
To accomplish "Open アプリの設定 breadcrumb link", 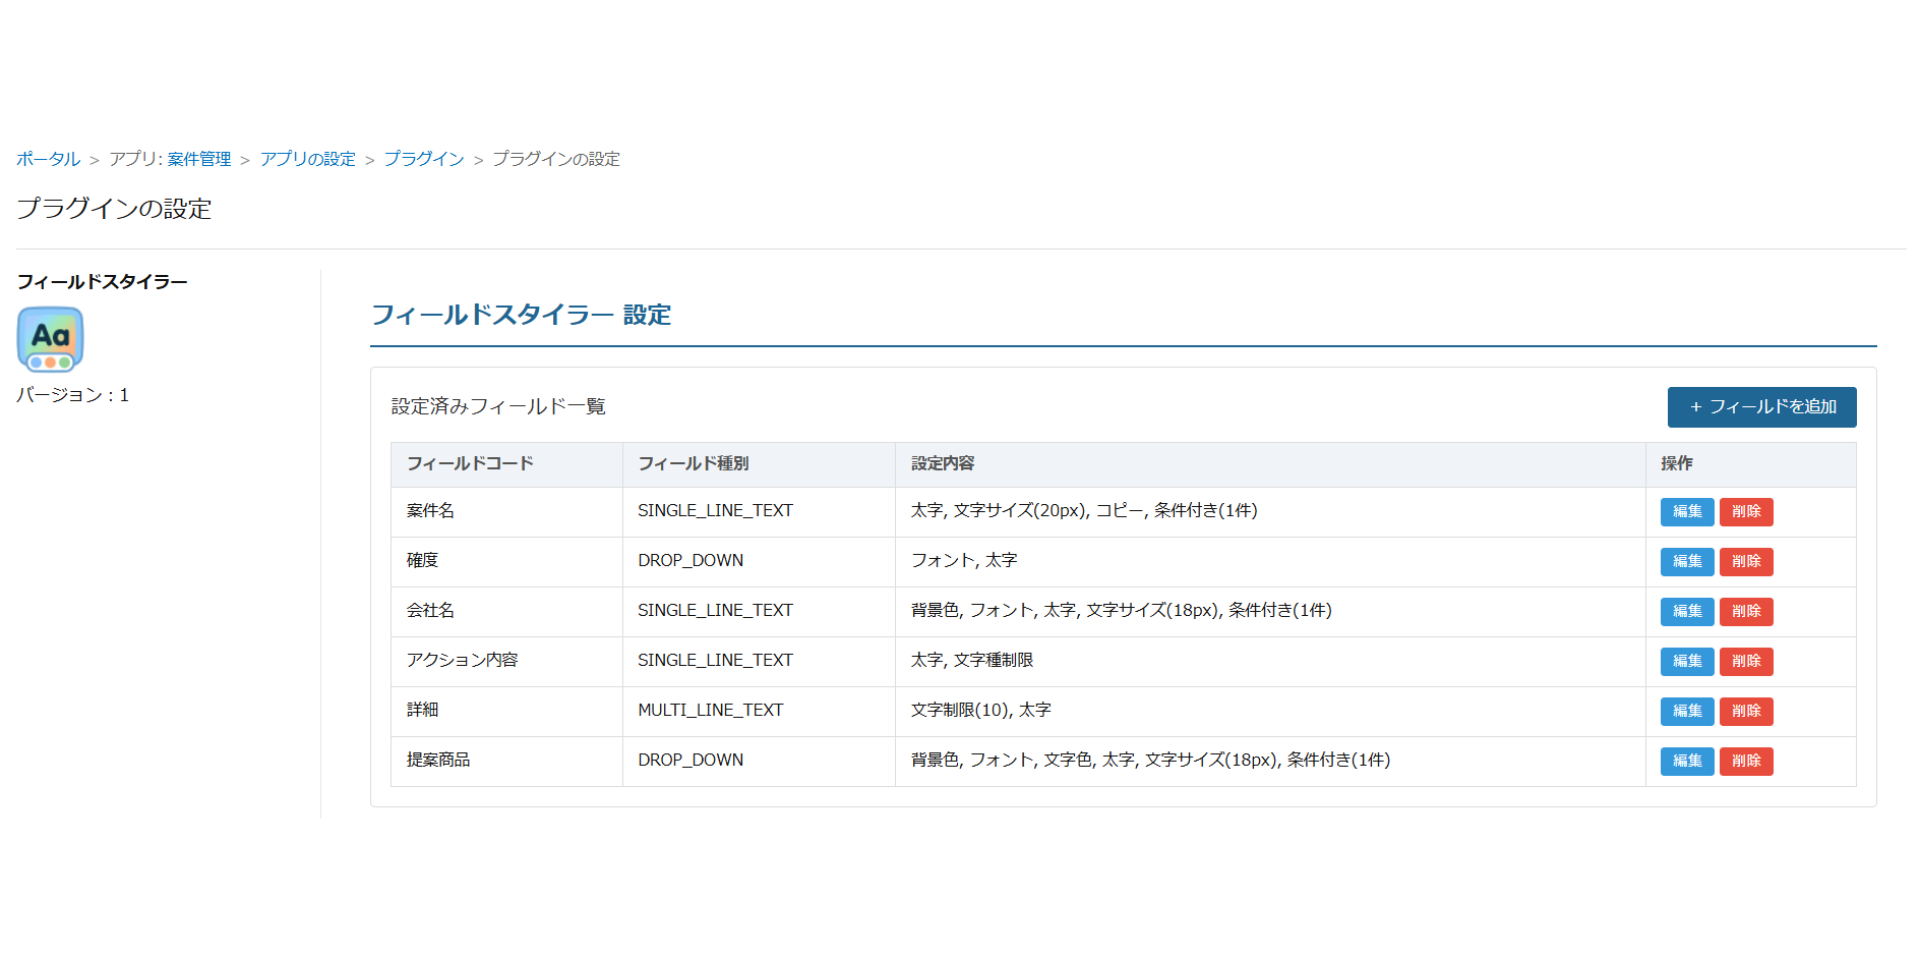I will tap(308, 159).
